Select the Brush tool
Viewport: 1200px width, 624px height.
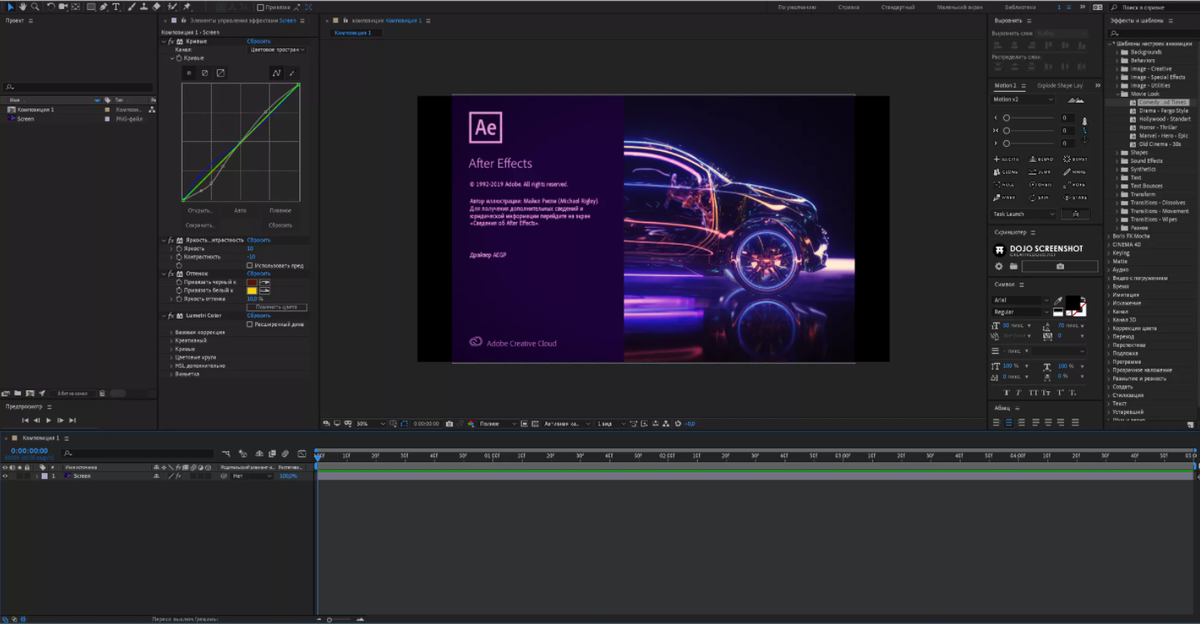pos(131,6)
